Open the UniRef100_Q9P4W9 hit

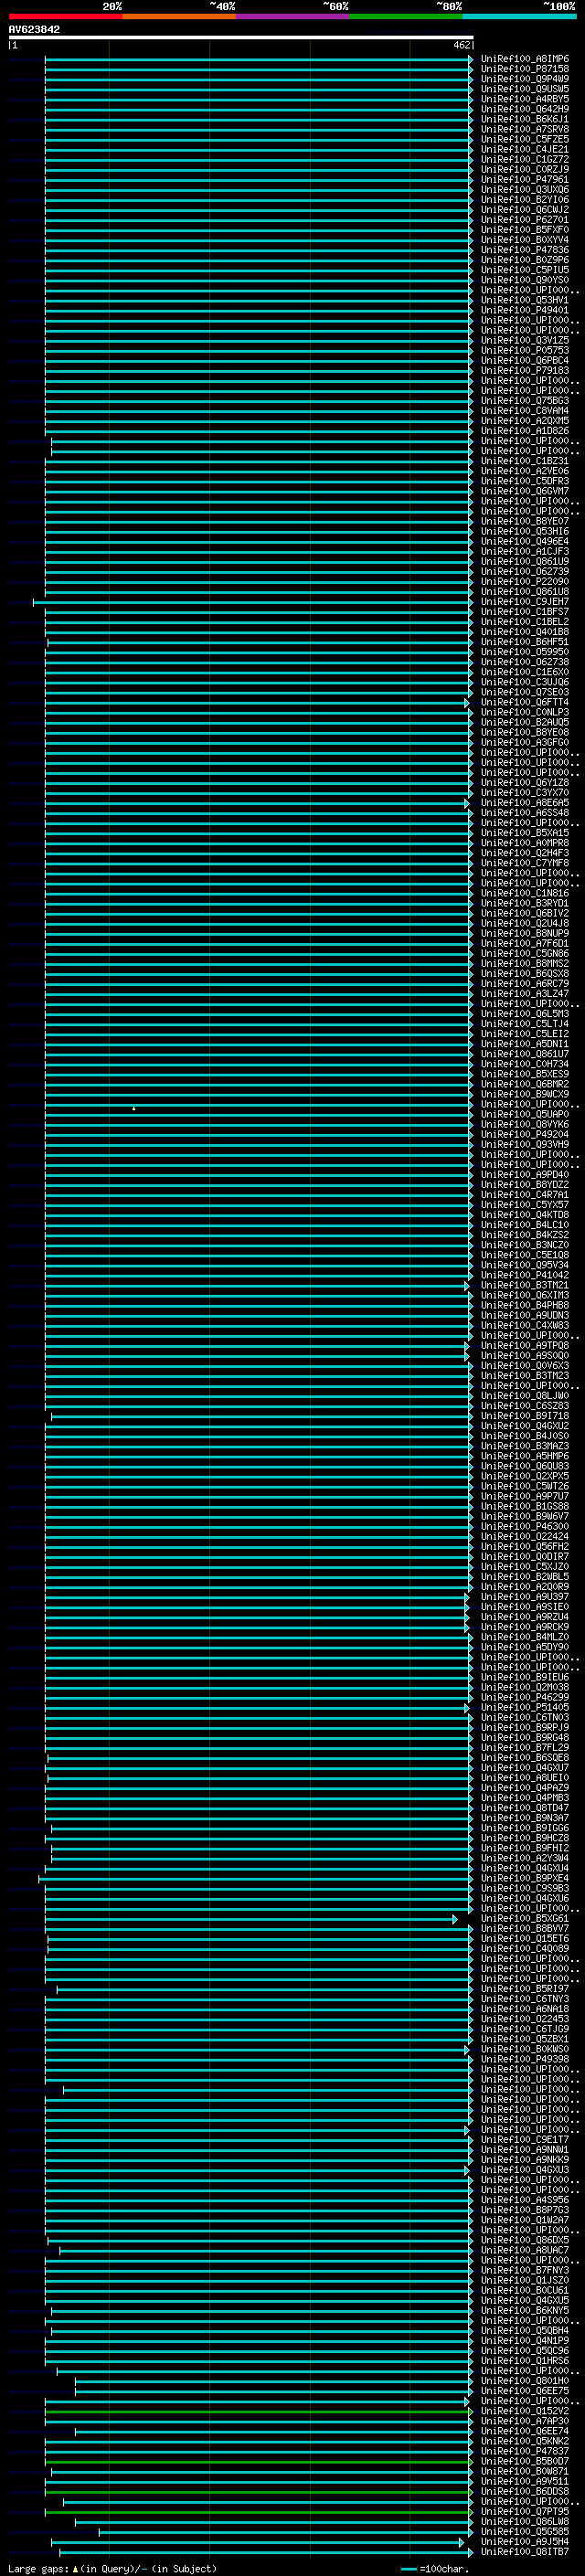pyautogui.click(x=525, y=79)
